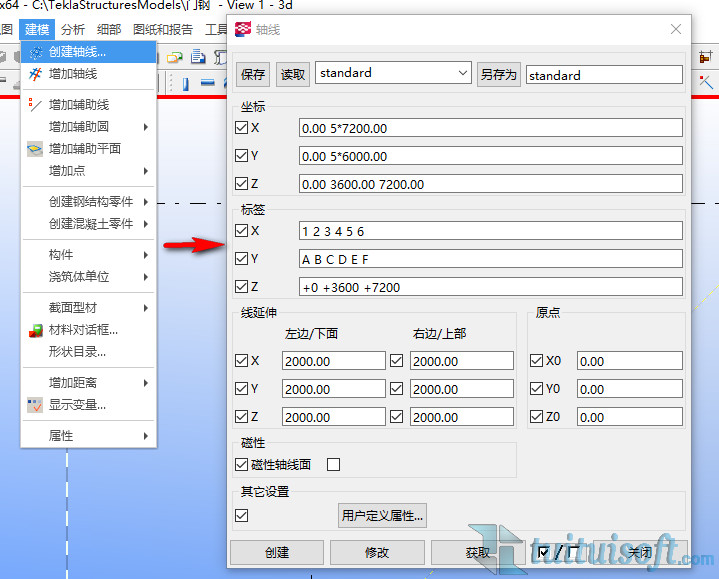This screenshot has height=579, width=719.
Task: Expand the 增加辅助圆 submenu
Action: click(x=146, y=127)
